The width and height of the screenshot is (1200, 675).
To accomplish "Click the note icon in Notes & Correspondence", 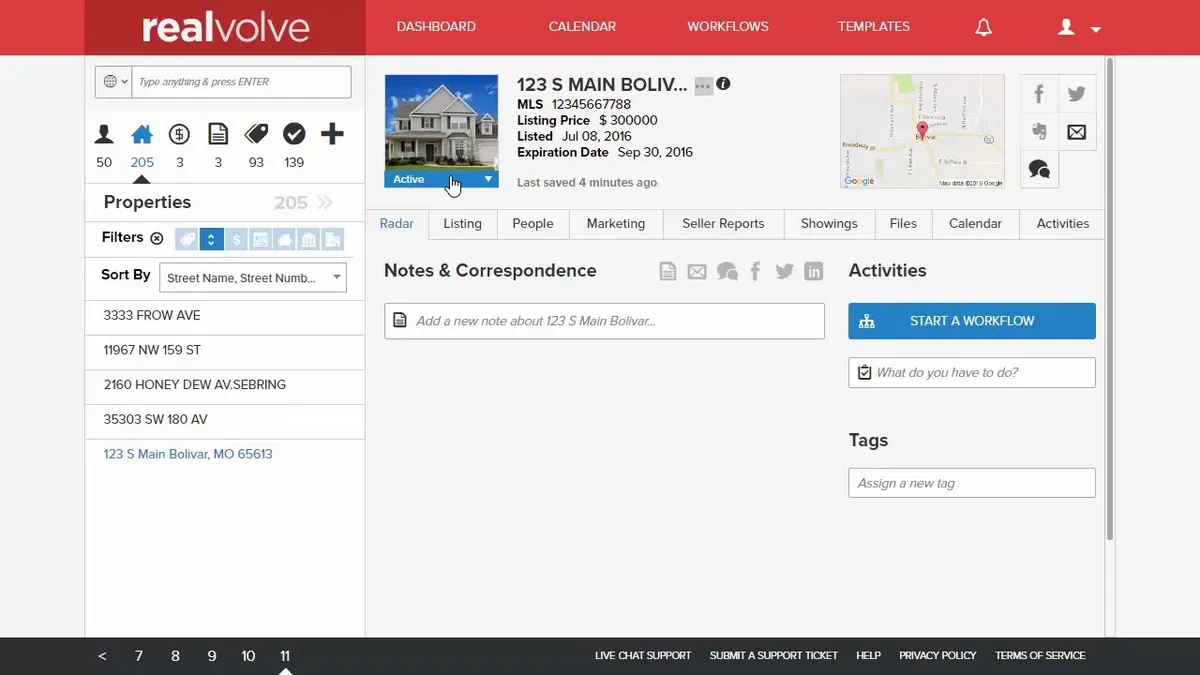I will (668, 271).
